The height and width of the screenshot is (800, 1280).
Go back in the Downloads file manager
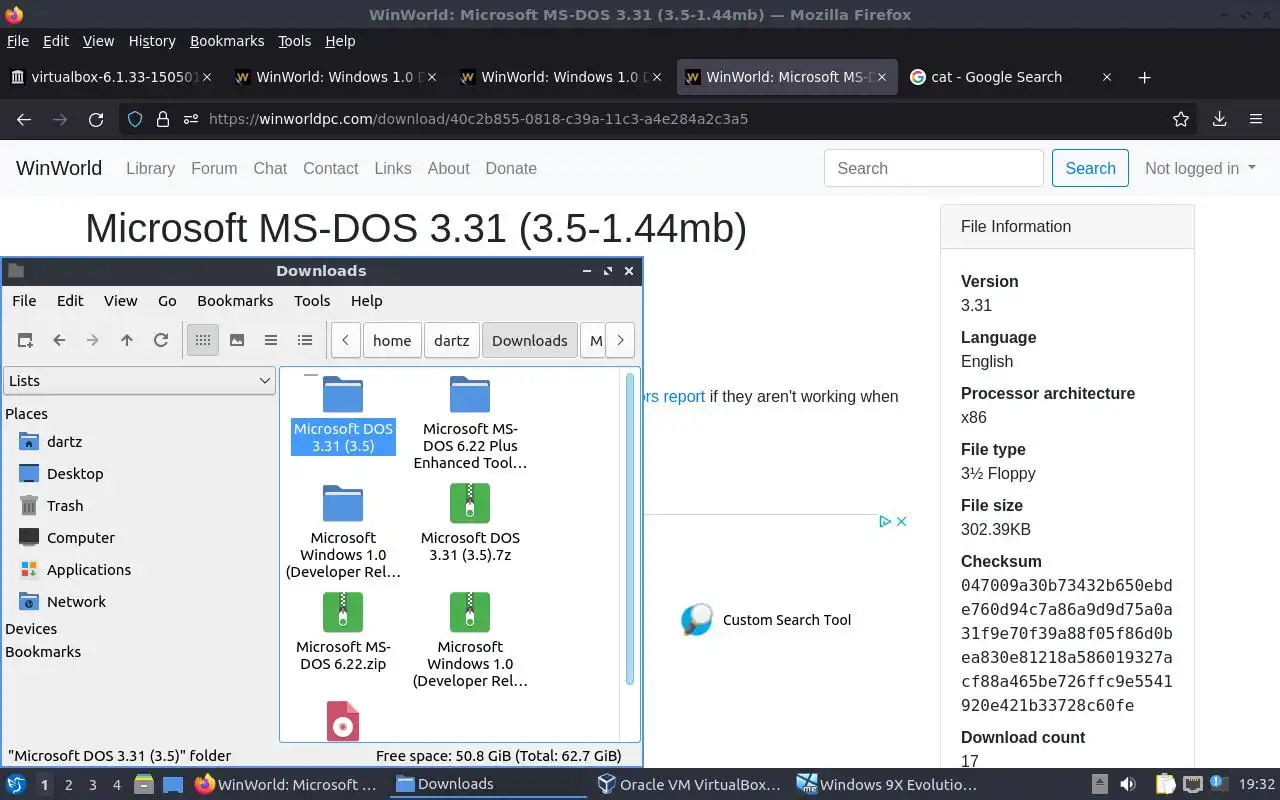point(59,340)
